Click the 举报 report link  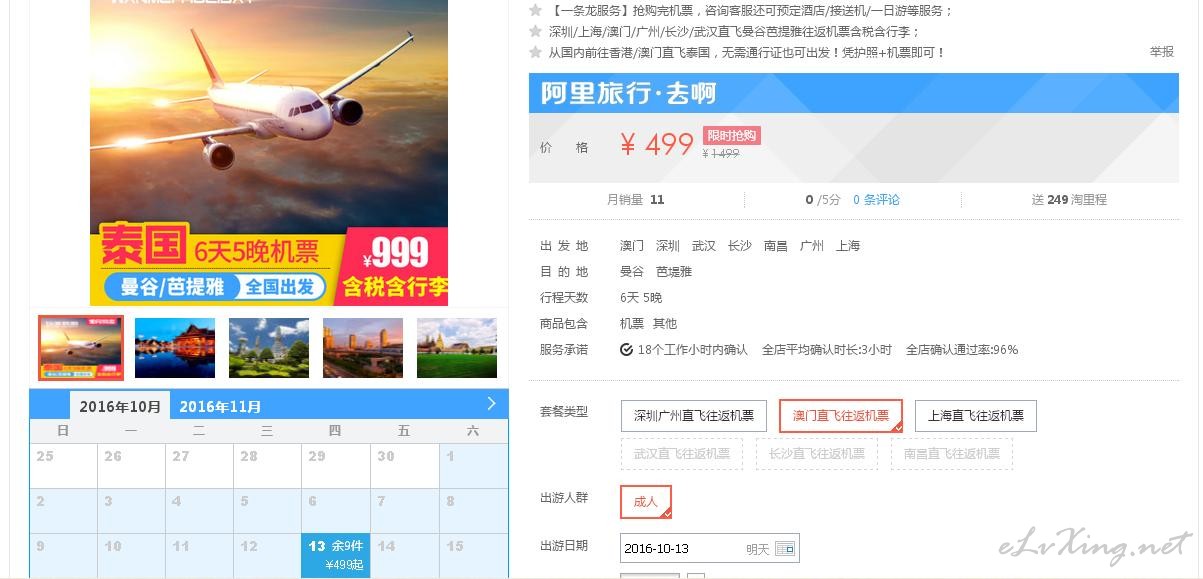click(x=1162, y=52)
